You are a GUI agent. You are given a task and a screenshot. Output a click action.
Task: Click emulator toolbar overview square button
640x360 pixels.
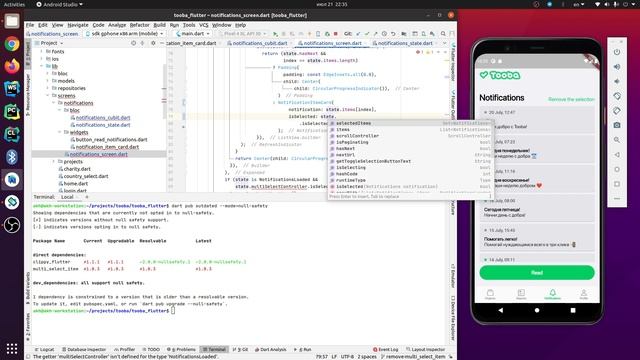point(617,184)
